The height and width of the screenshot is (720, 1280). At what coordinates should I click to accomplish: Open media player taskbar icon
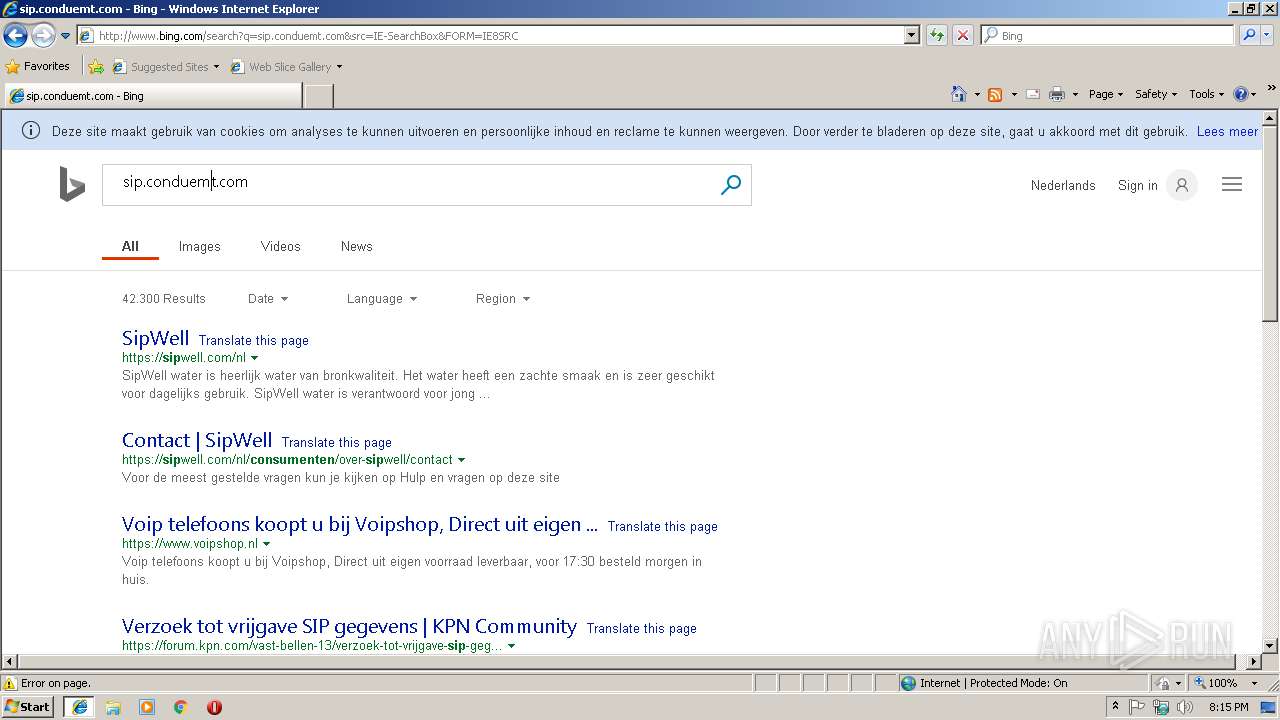[147, 707]
